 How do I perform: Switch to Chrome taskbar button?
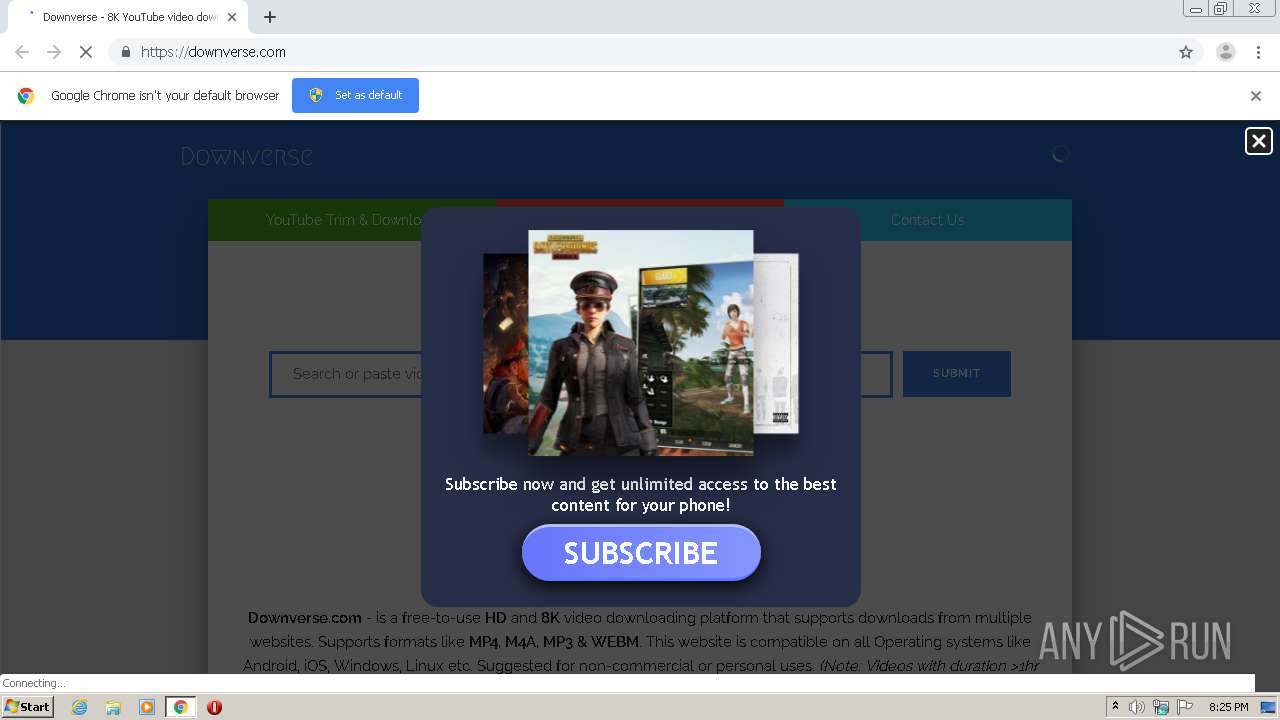(x=180, y=707)
